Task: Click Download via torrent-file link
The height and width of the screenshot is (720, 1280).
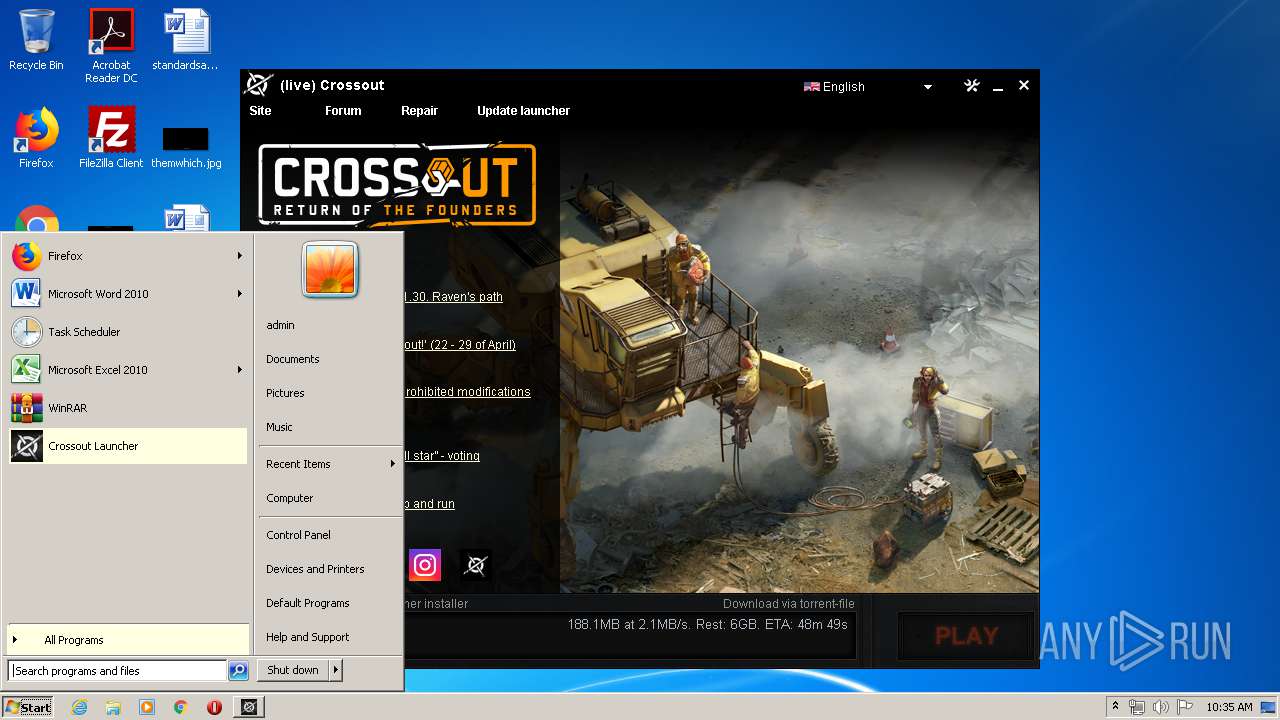Action: pos(789,604)
